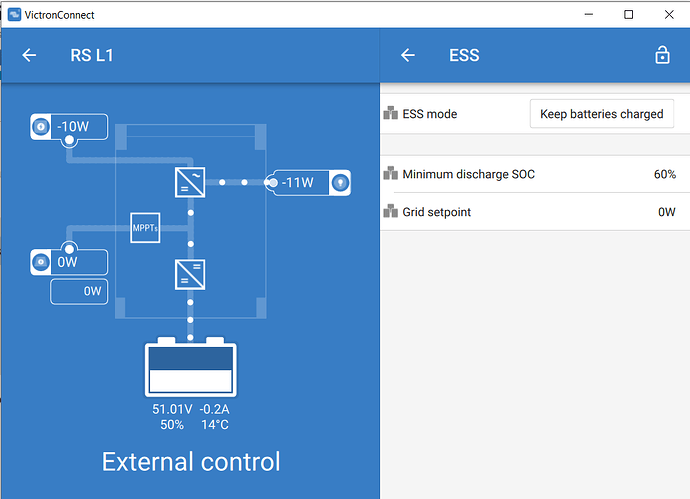Minimize the VictronConnect window

pos(589,15)
